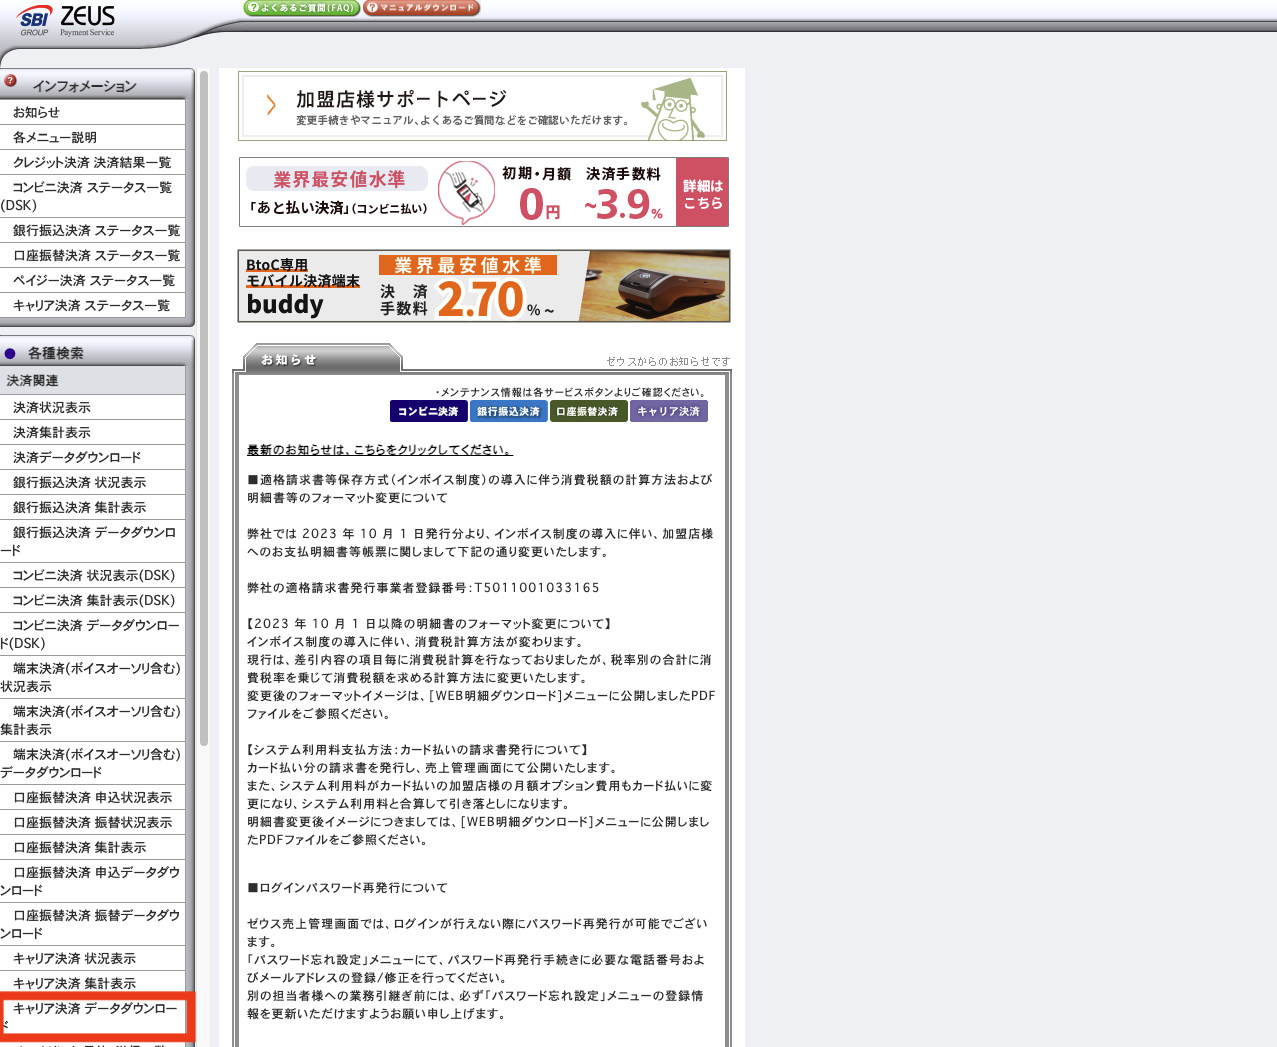Open コンビニ決済 データダウンロード(DSK)
The width and height of the screenshot is (1277, 1047).
[x=92, y=634]
